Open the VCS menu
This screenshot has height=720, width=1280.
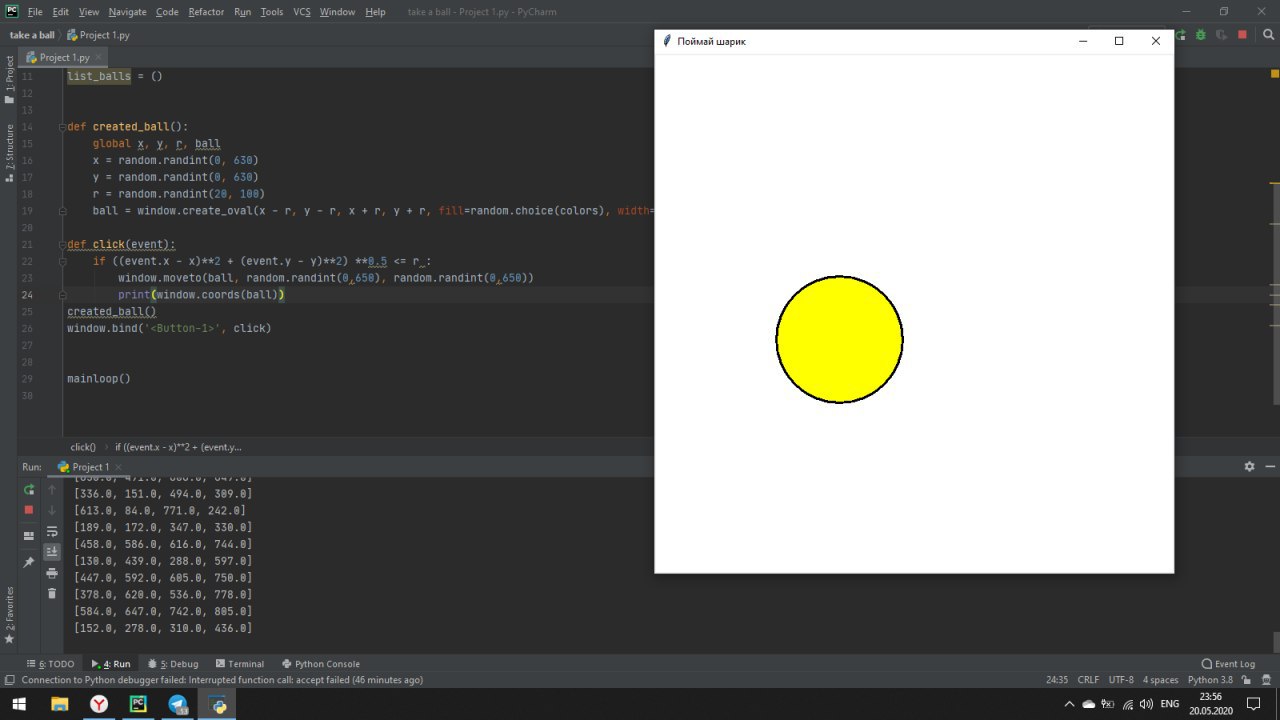click(x=302, y=12)
